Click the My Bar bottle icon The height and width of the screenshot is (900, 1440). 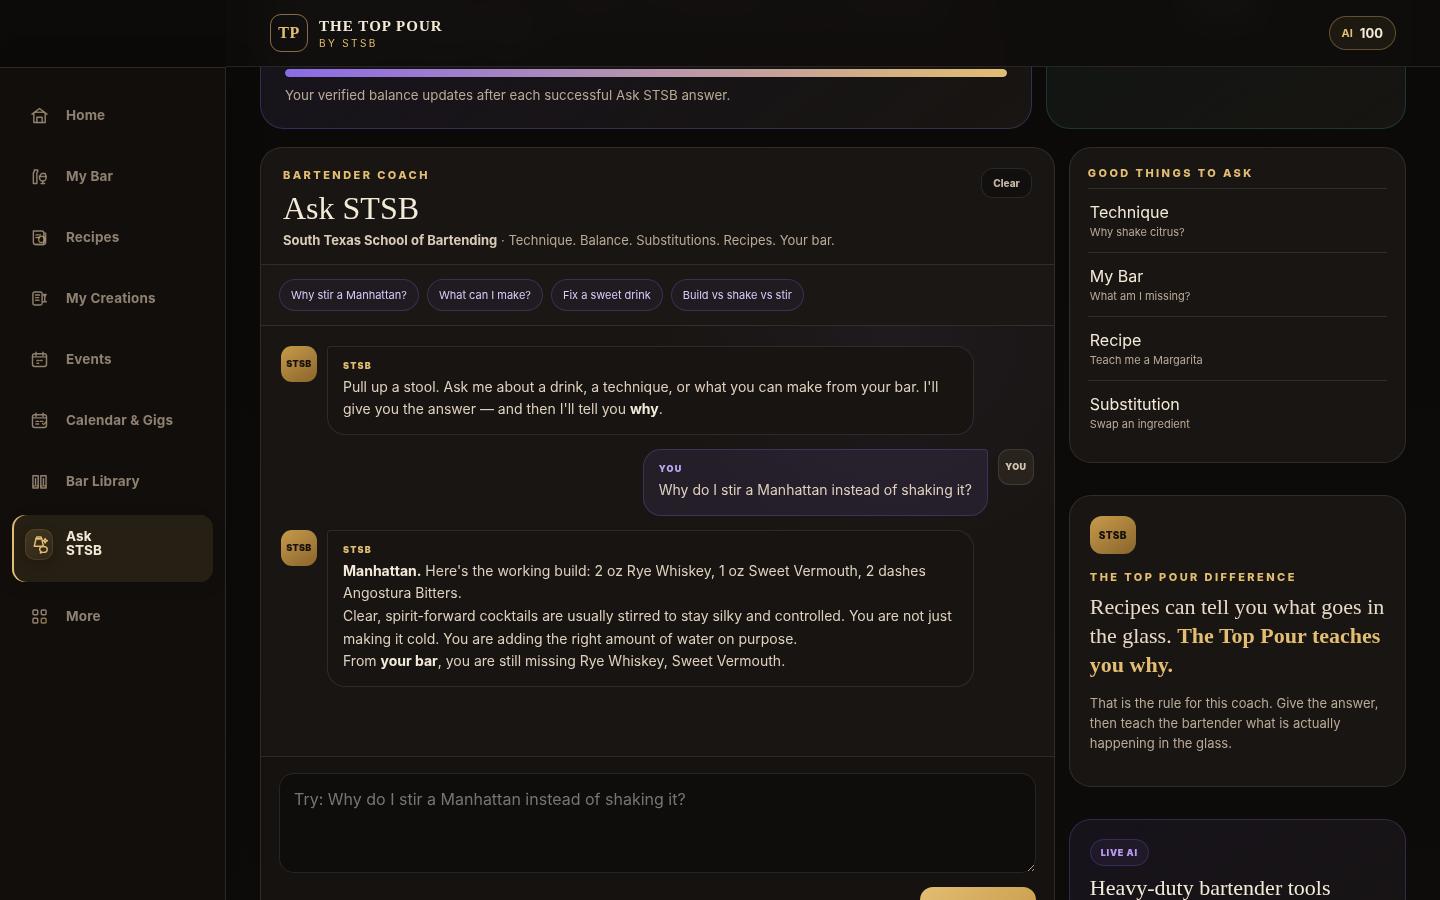click(x=39, y=177)
